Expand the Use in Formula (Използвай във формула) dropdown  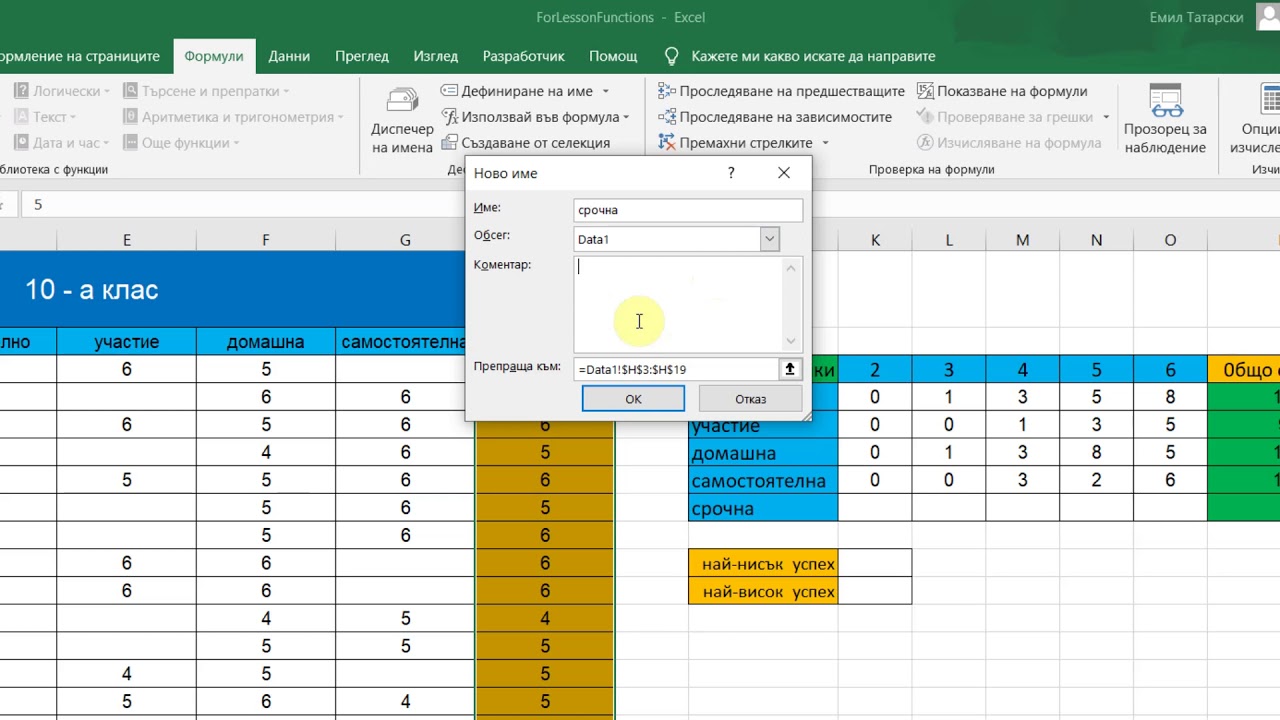click(x=626, y=117)
